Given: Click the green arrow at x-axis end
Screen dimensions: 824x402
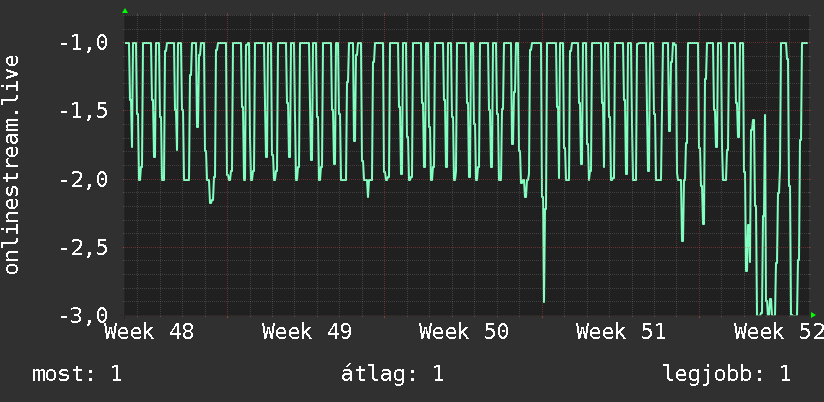Looking at the screenshot, I should 813,315.
